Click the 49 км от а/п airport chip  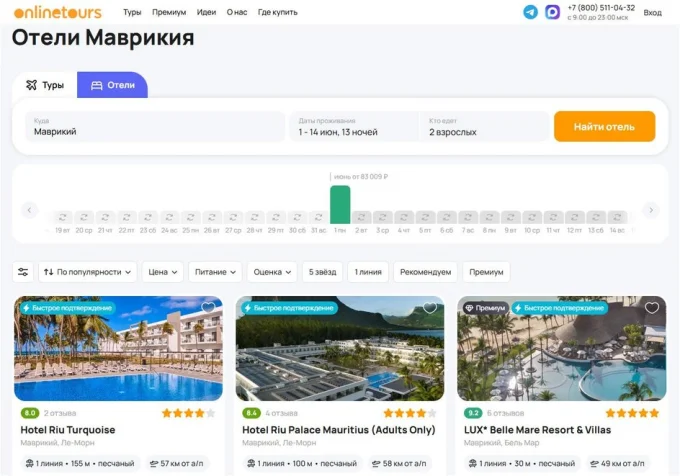(x=618, y=463)
